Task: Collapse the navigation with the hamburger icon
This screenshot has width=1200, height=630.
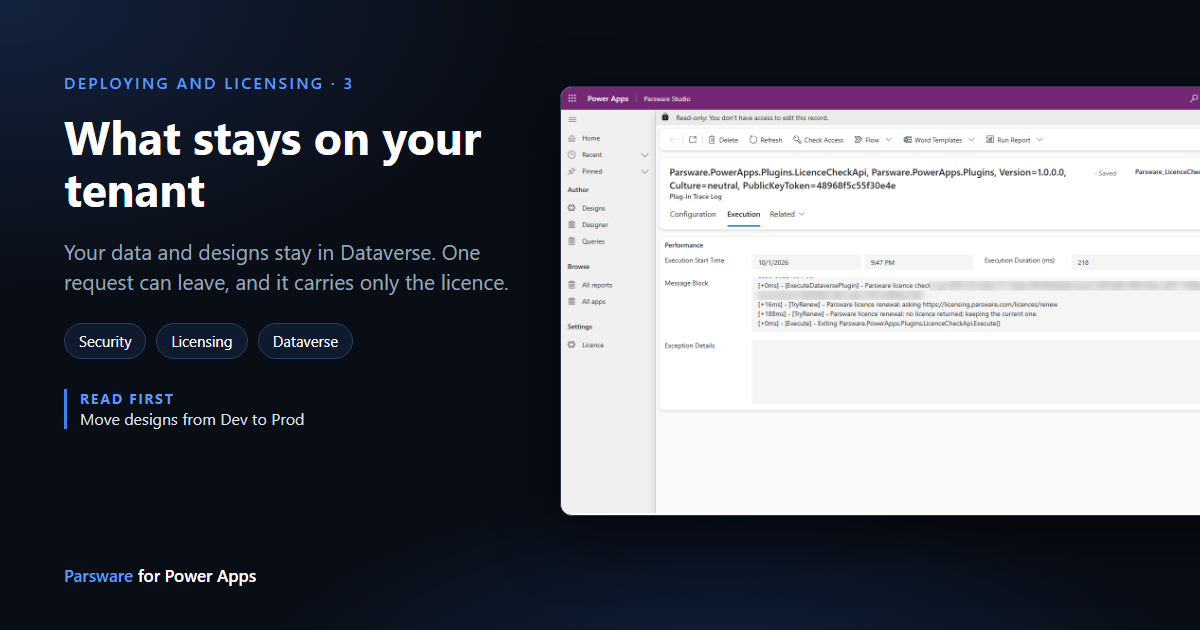Action: (x=572, y=119)
